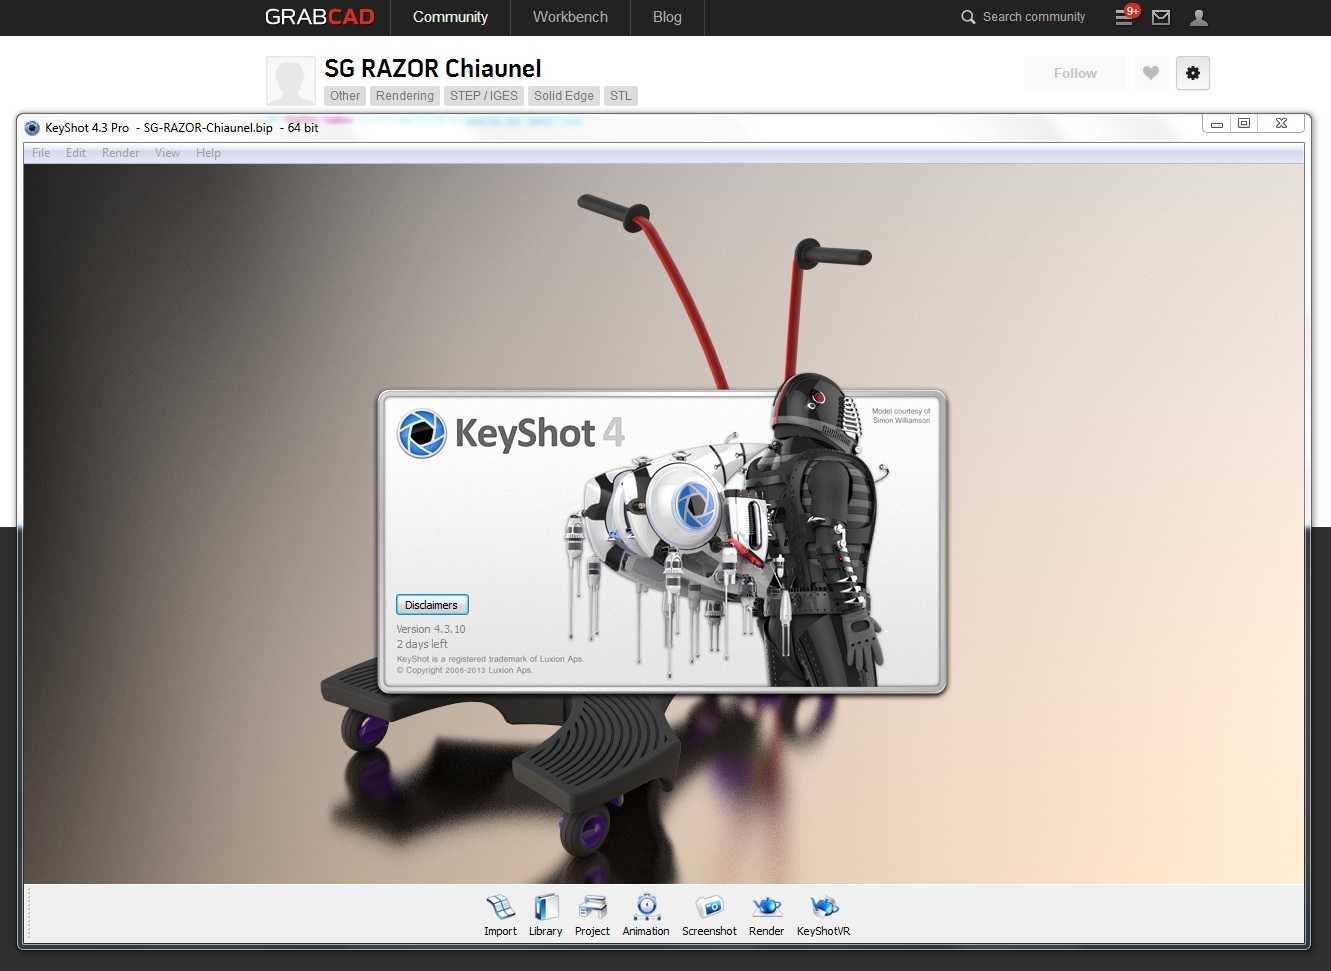This screenshot has width=1331, height=971.
Task: Open the Animation timeline tool
Action: 646,915
